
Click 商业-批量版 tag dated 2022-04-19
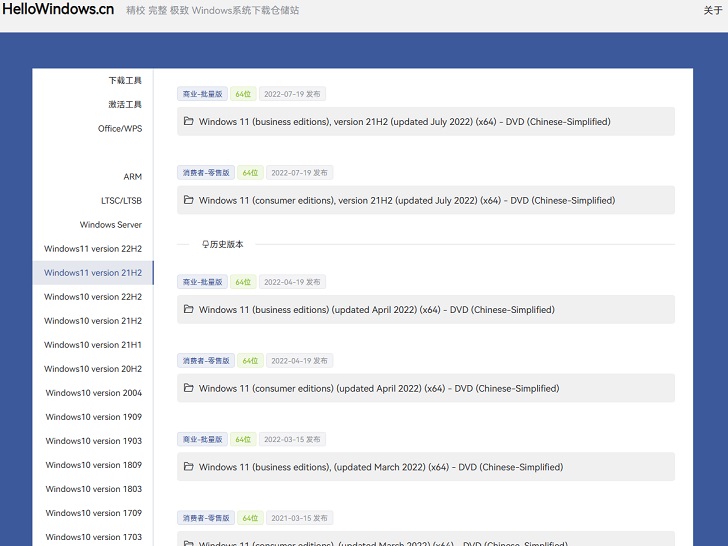(202, 282)
